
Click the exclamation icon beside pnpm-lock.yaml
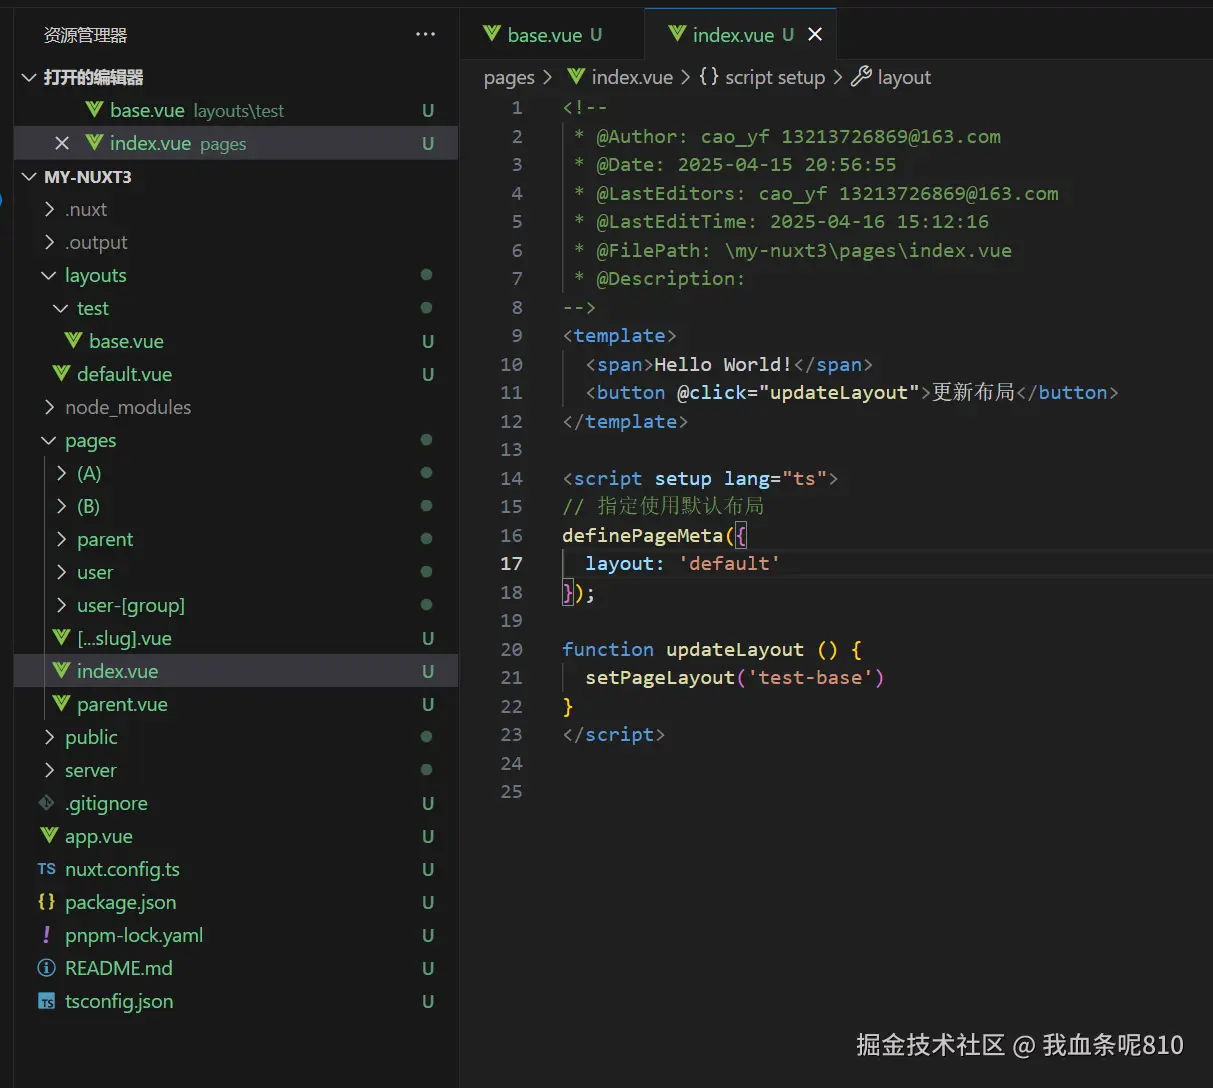pyautogui.click(x=46, y=934)
